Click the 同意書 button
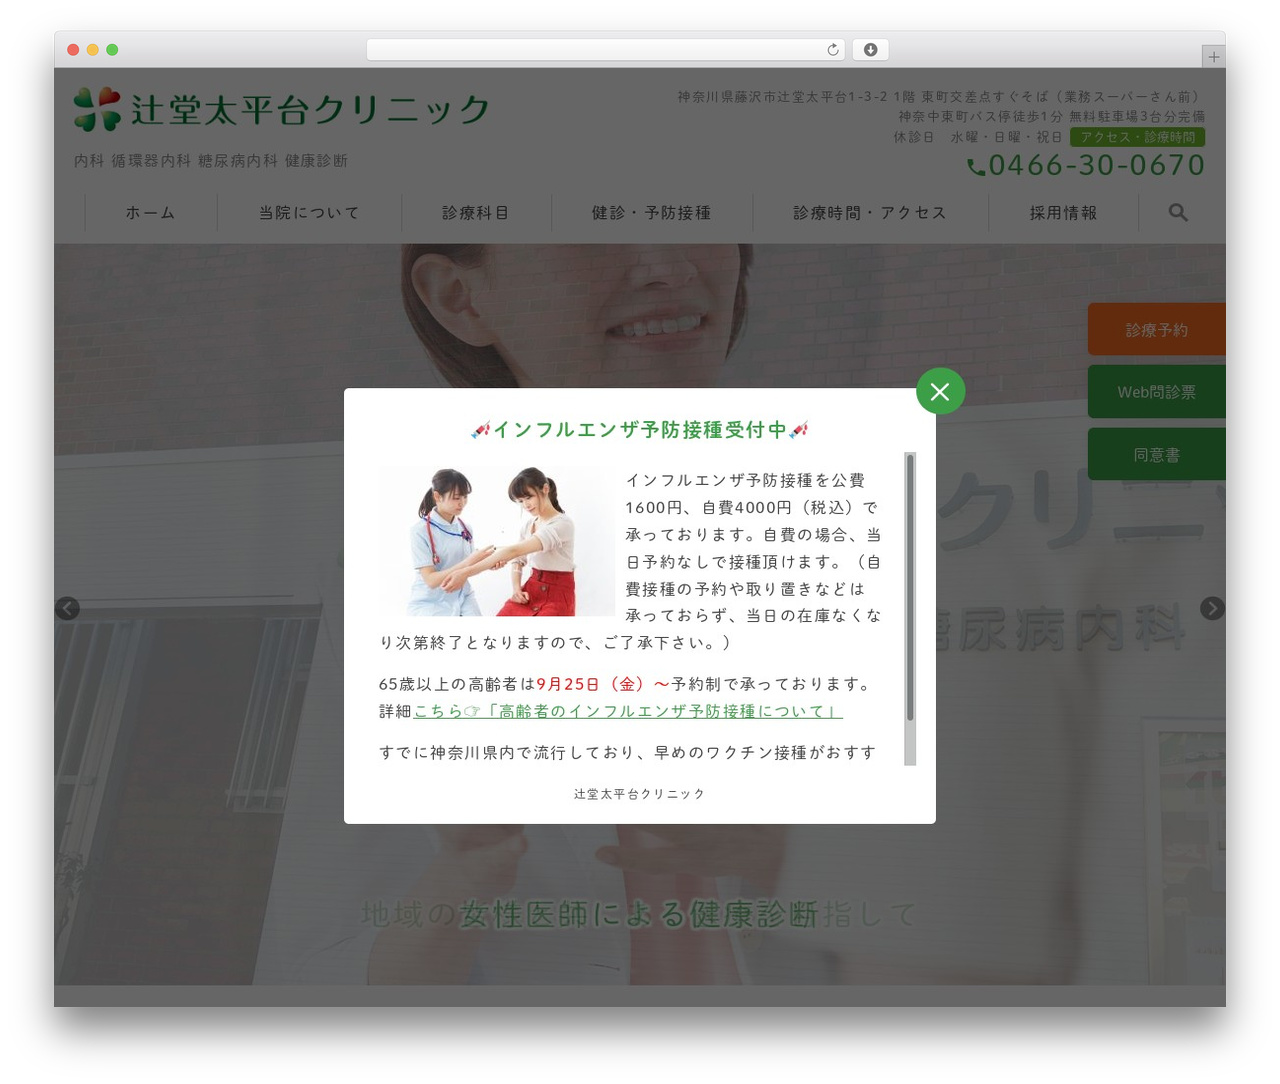The image size is (1280, 1084). point(1156,455)
